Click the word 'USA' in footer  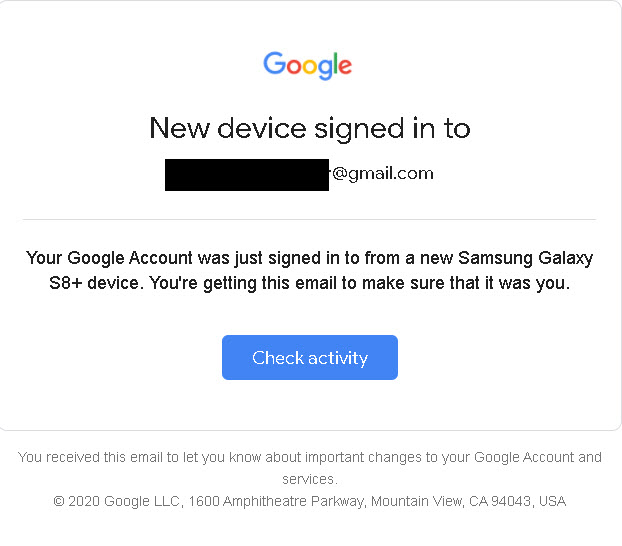tap(552, 501)
